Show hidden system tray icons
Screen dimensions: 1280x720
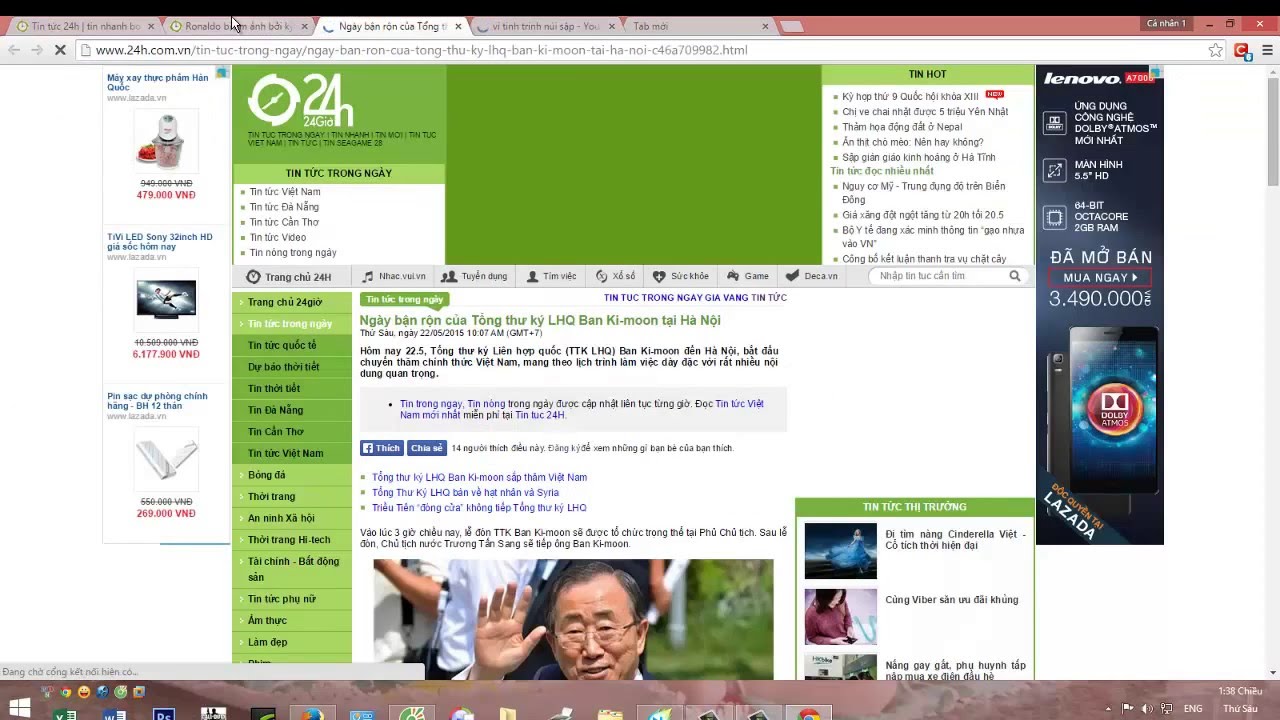point(1111,709)
